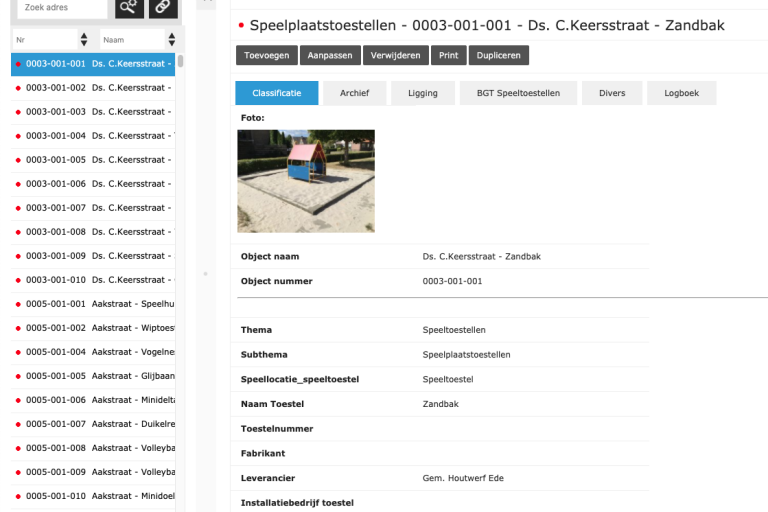Switch to the Archief tab
The width and height of the screenshot is (768, 512).
coord(355,93)
